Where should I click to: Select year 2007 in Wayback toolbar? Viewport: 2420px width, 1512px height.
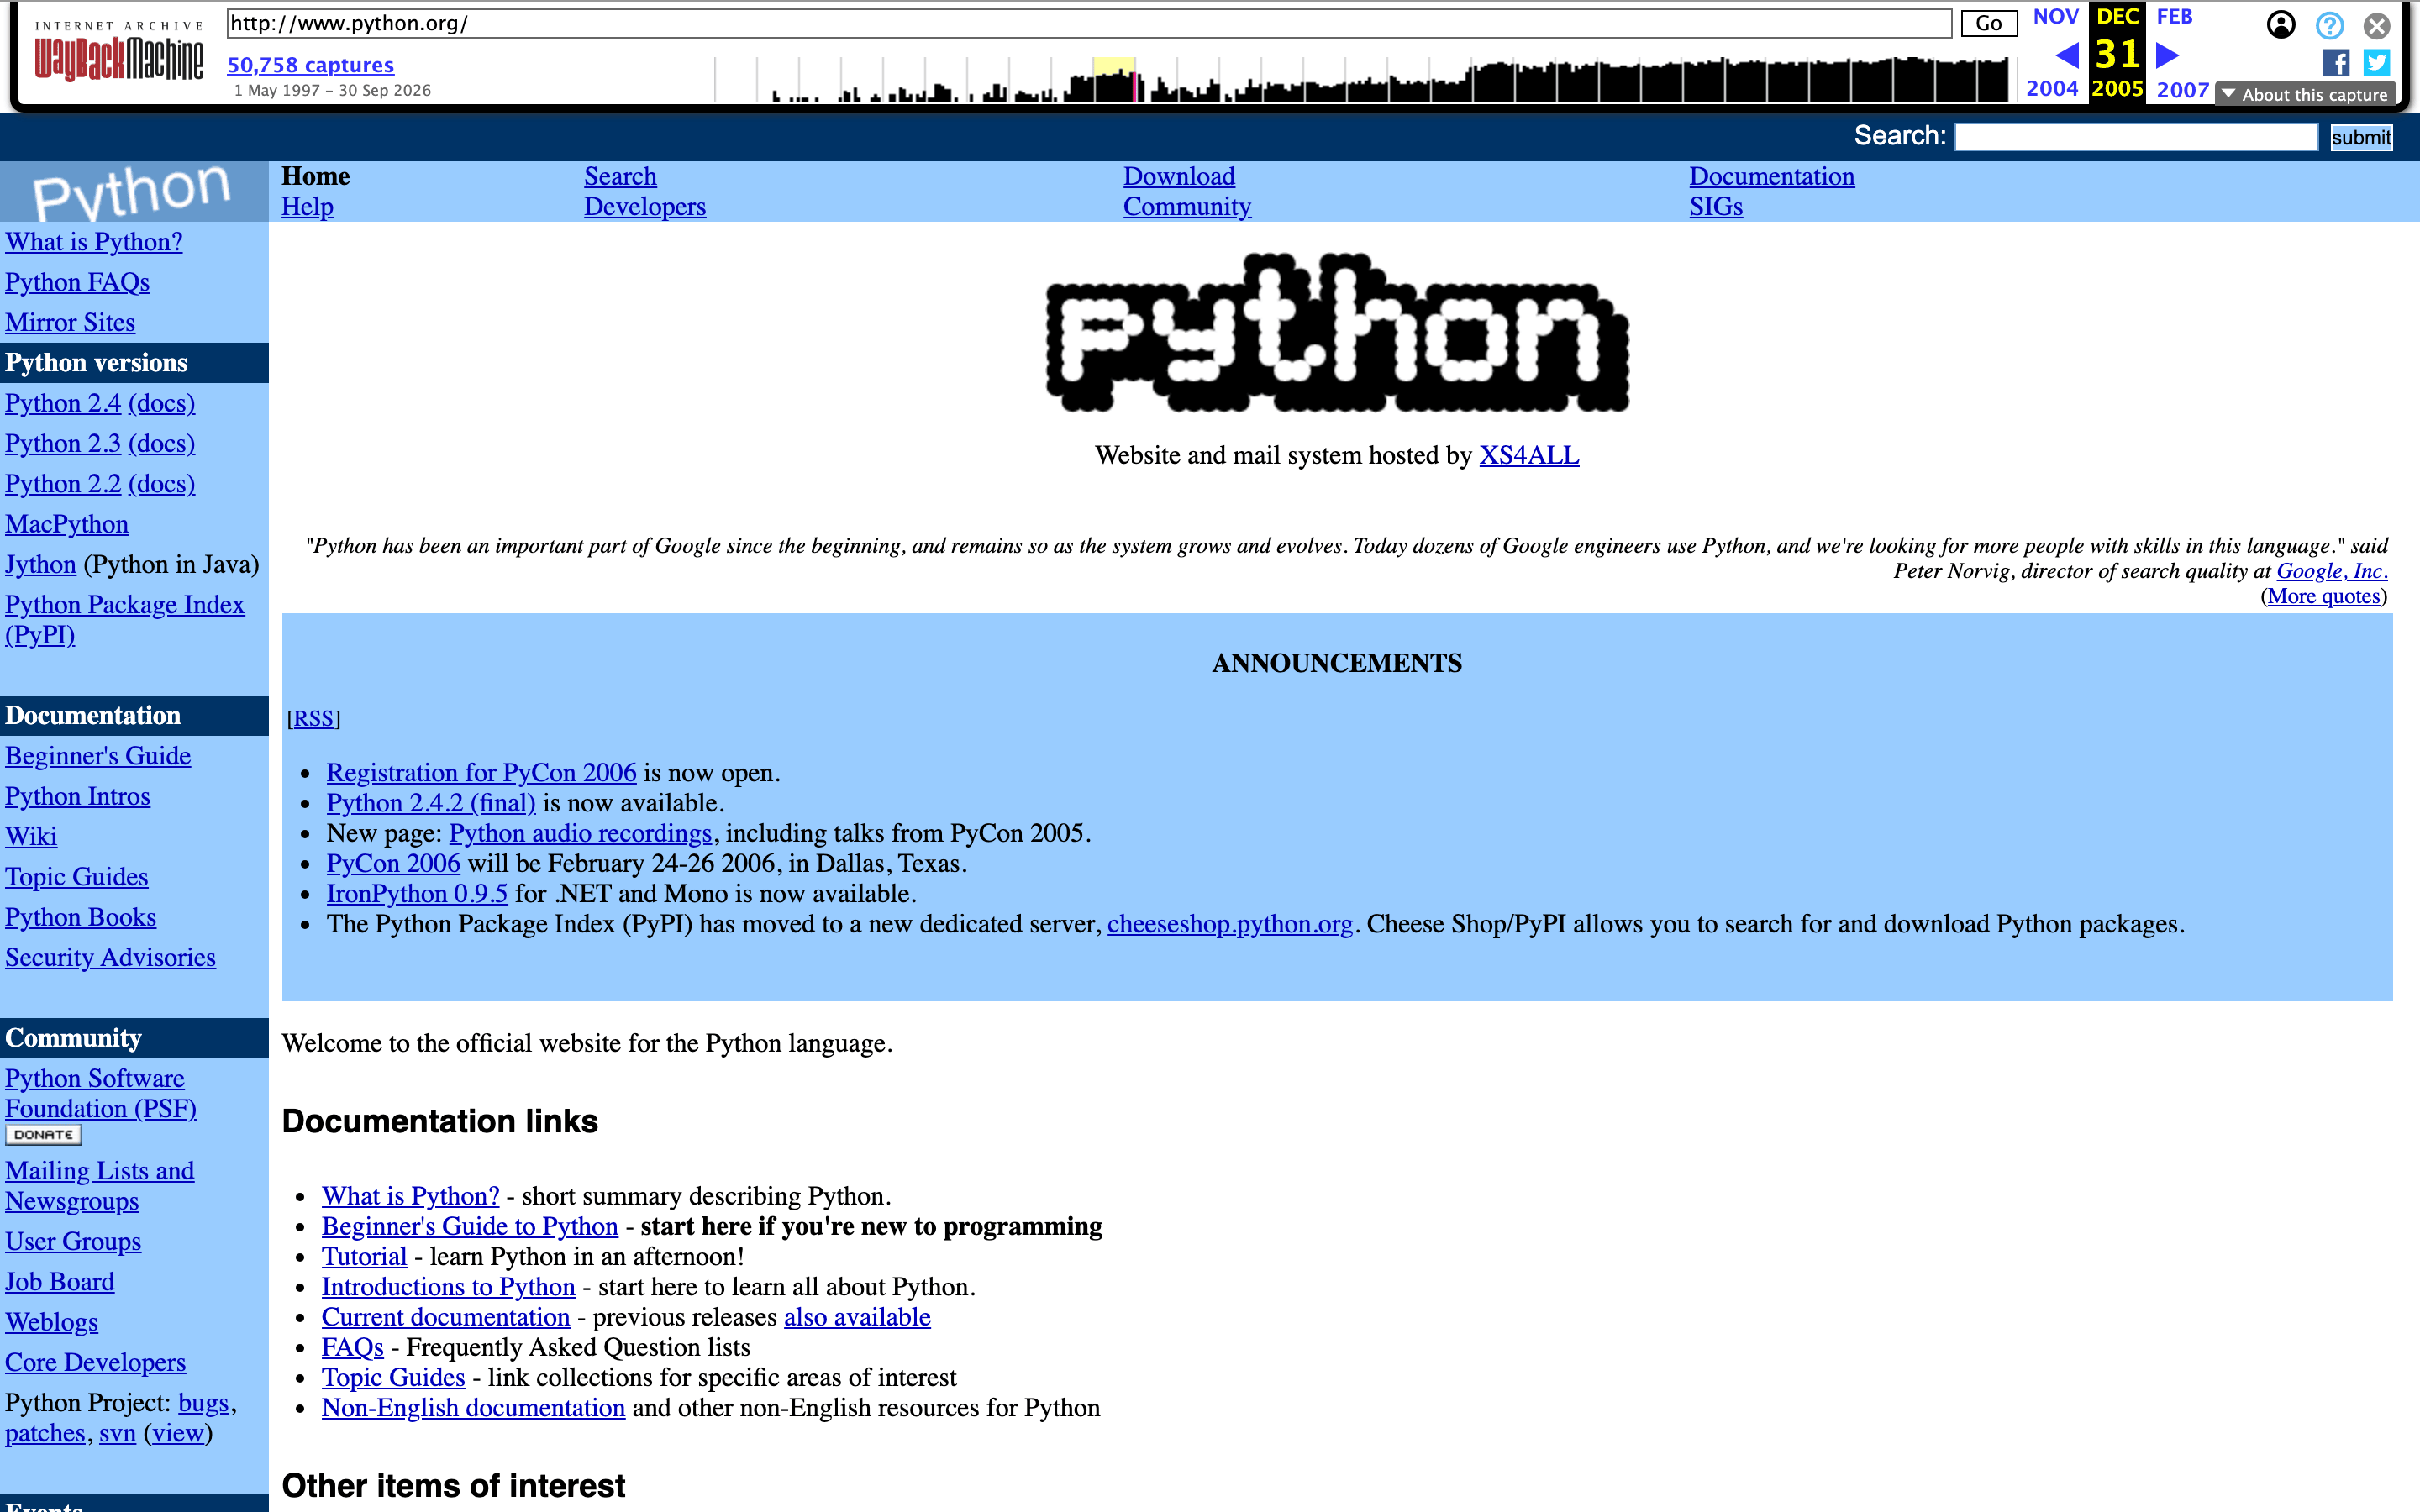[2182, 90]
